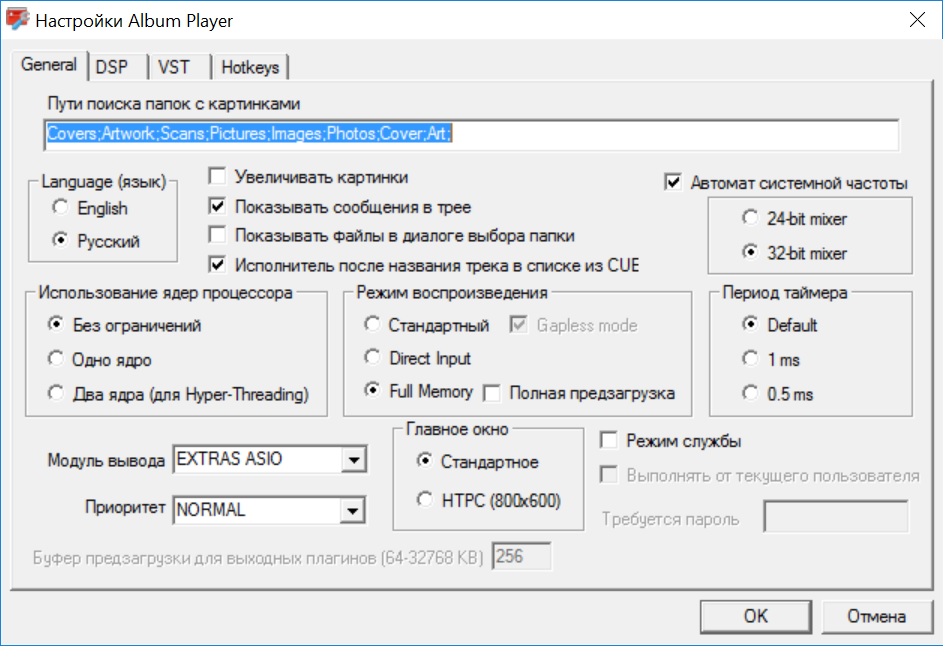Switch to the General tab

click(x=49, y=65)
